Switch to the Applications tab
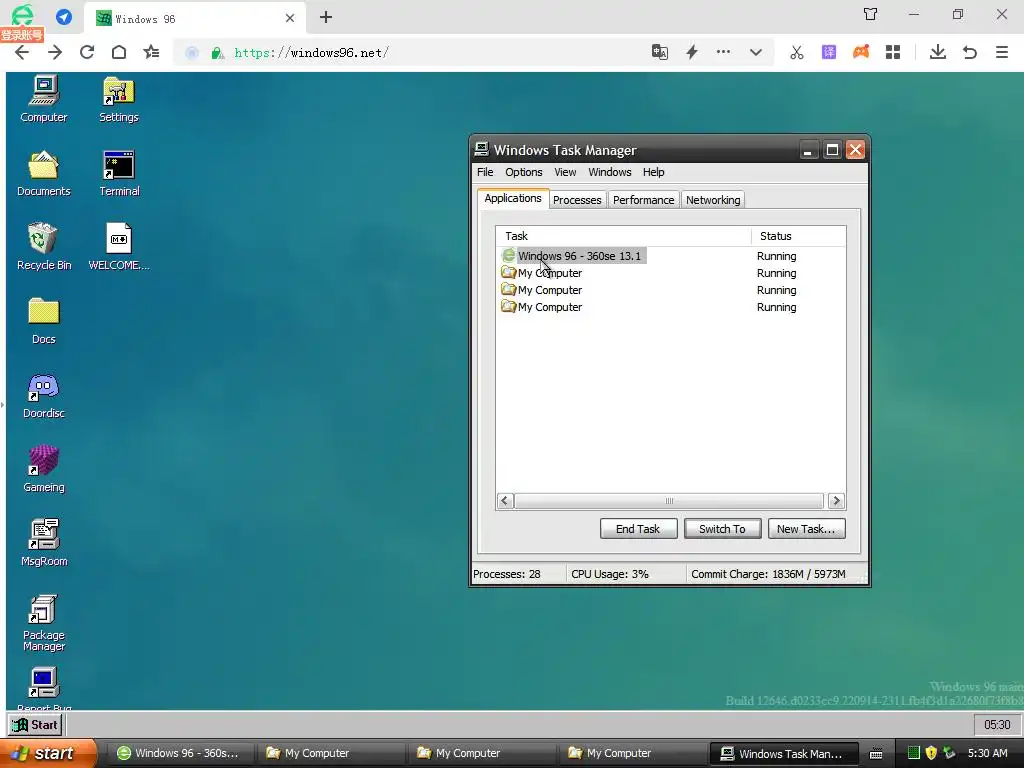 (513, 199)
